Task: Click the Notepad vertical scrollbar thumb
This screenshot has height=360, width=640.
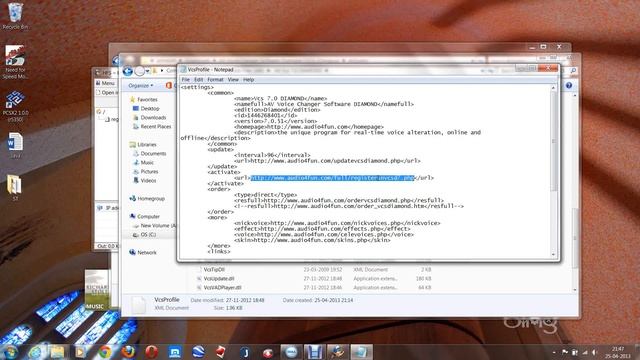Action: pos(554,141)
